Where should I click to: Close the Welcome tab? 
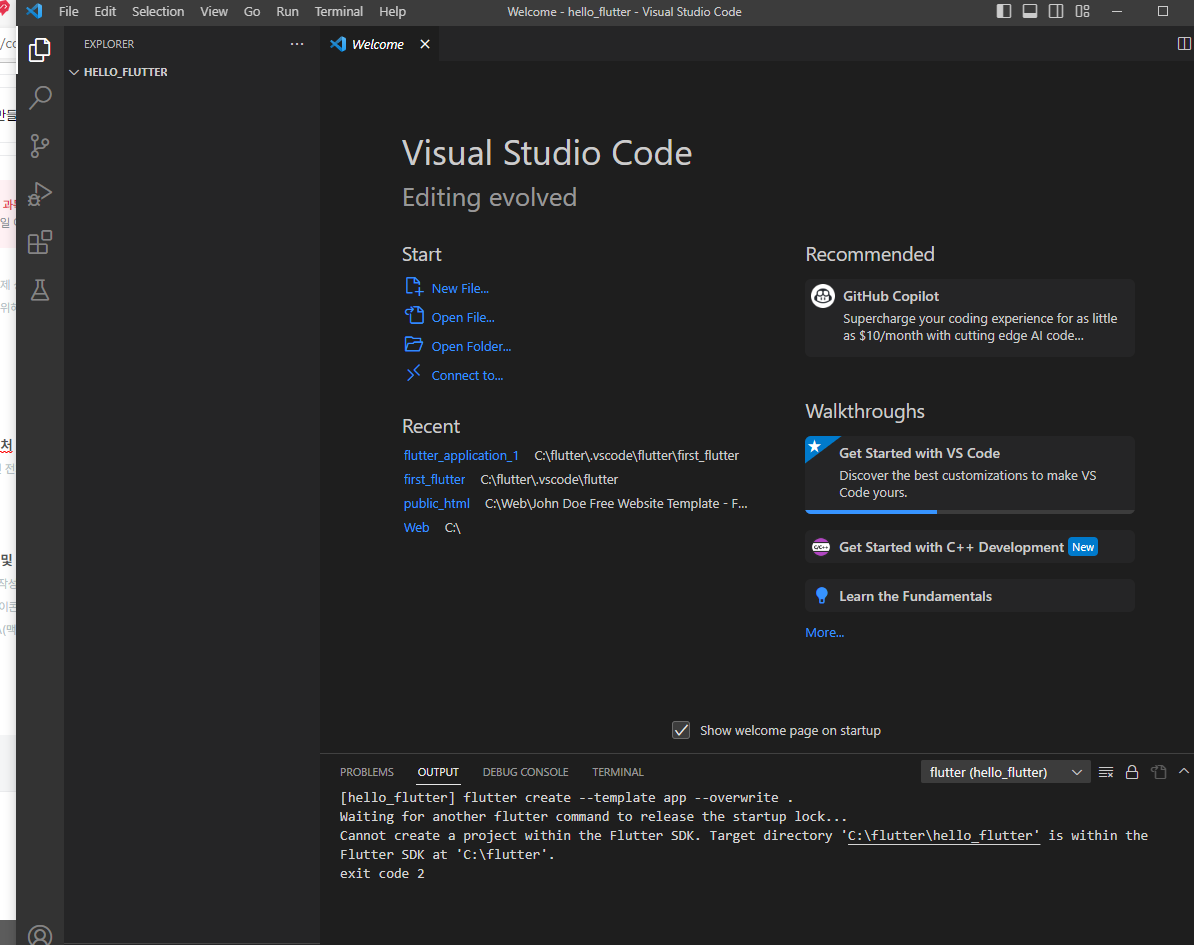click(x=425, y=44)
